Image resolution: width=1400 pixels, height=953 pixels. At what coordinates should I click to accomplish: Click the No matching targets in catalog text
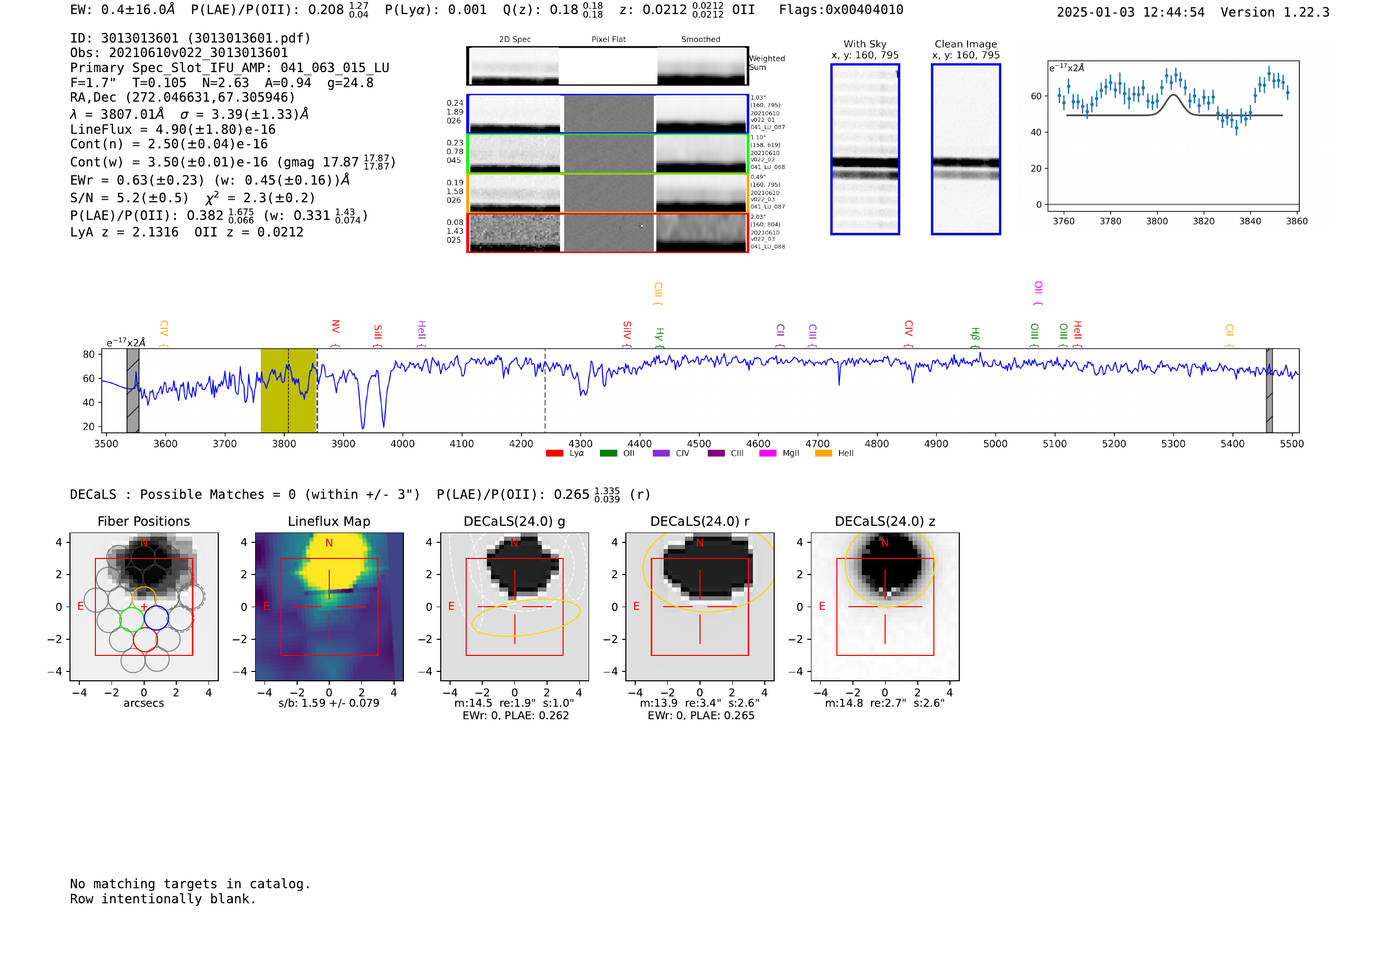pyautogui.click(x=190, y=883)
